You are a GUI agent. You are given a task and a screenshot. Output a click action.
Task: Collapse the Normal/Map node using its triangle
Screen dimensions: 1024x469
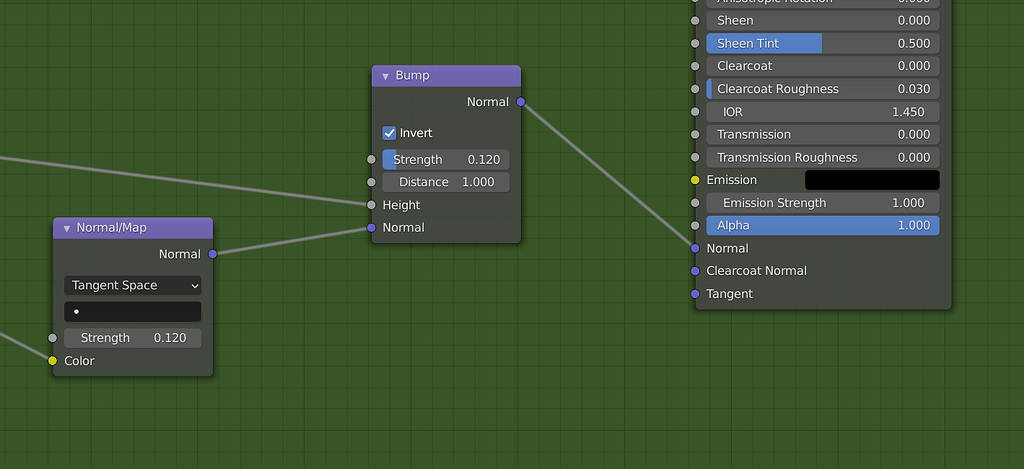point(67,228)
